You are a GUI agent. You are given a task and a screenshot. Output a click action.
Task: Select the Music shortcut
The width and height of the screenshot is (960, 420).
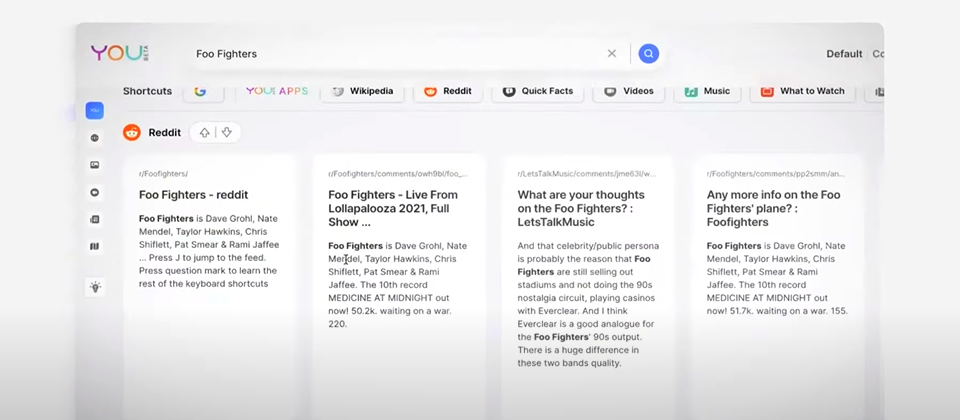pyautogui.click(x=707, y=91)
